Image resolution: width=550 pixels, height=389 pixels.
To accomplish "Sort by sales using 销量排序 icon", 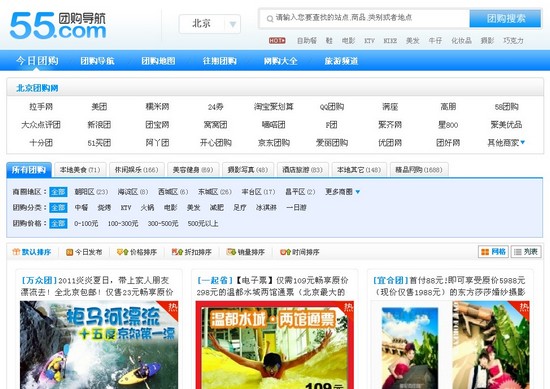I will tap(231, 252).
